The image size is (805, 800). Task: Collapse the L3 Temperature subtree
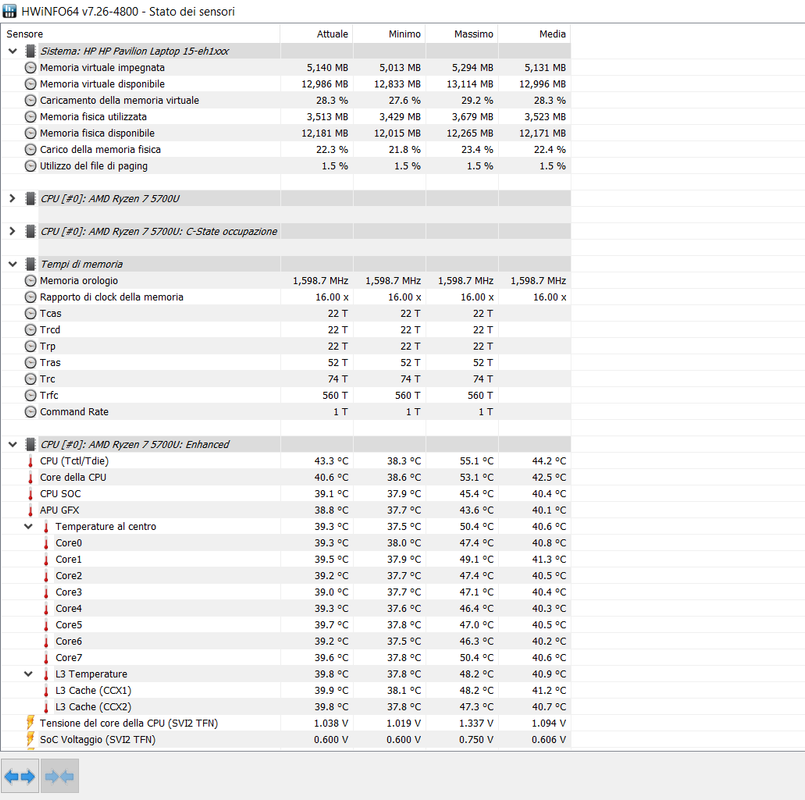click(x=29, y=674)
